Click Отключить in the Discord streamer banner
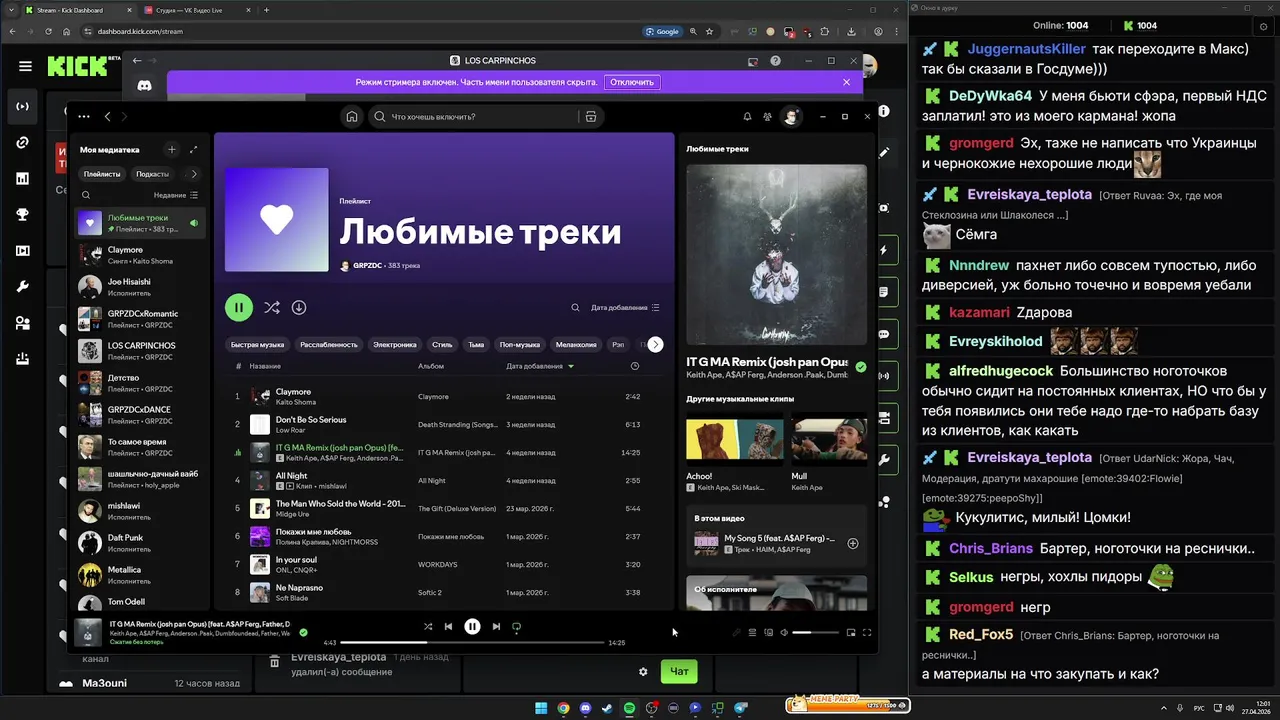1280x720 pixels. [632, 82]
